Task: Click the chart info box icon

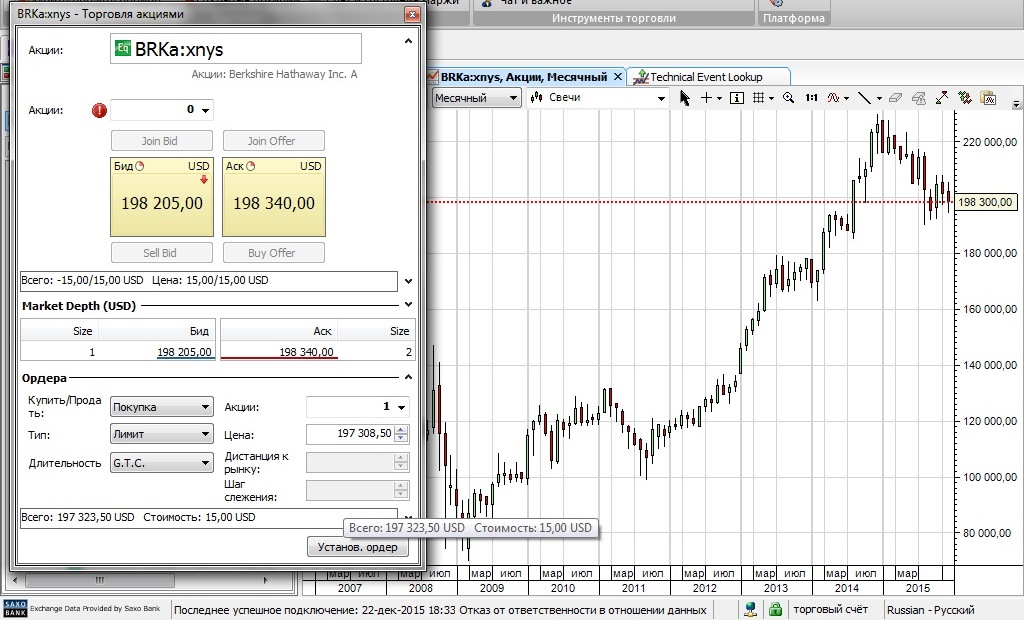Action: (x=737, y=98)
